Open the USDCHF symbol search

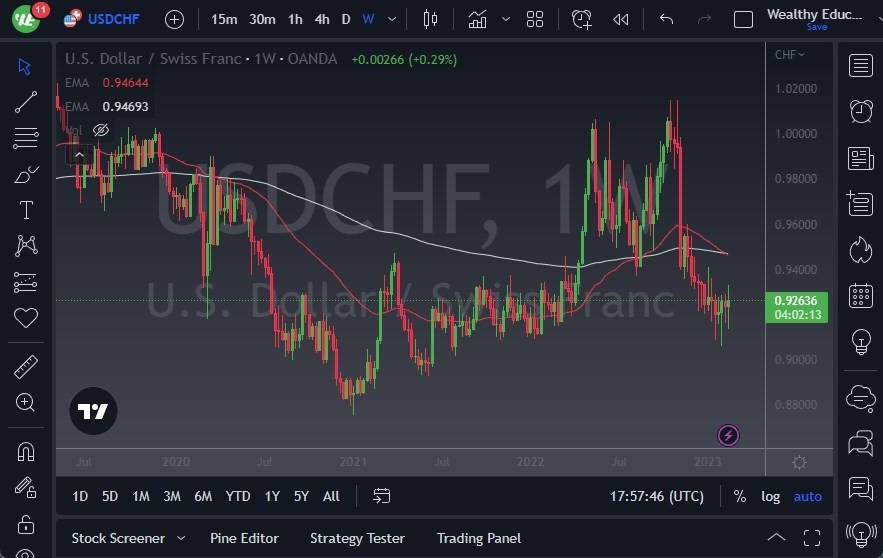click(x=102, y=19)
